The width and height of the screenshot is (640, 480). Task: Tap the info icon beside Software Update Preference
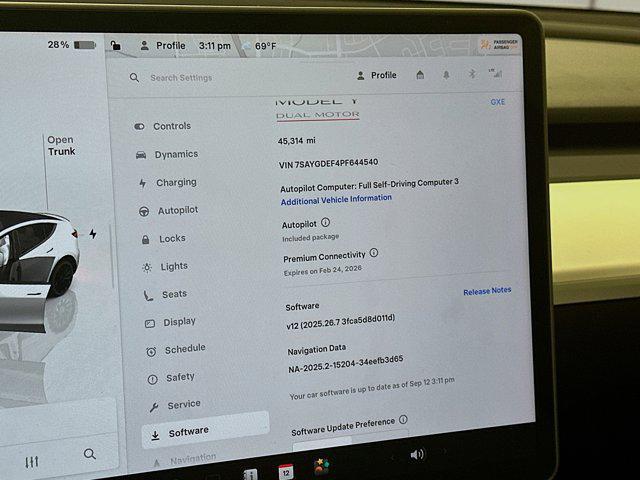click(x=403, y=419)
